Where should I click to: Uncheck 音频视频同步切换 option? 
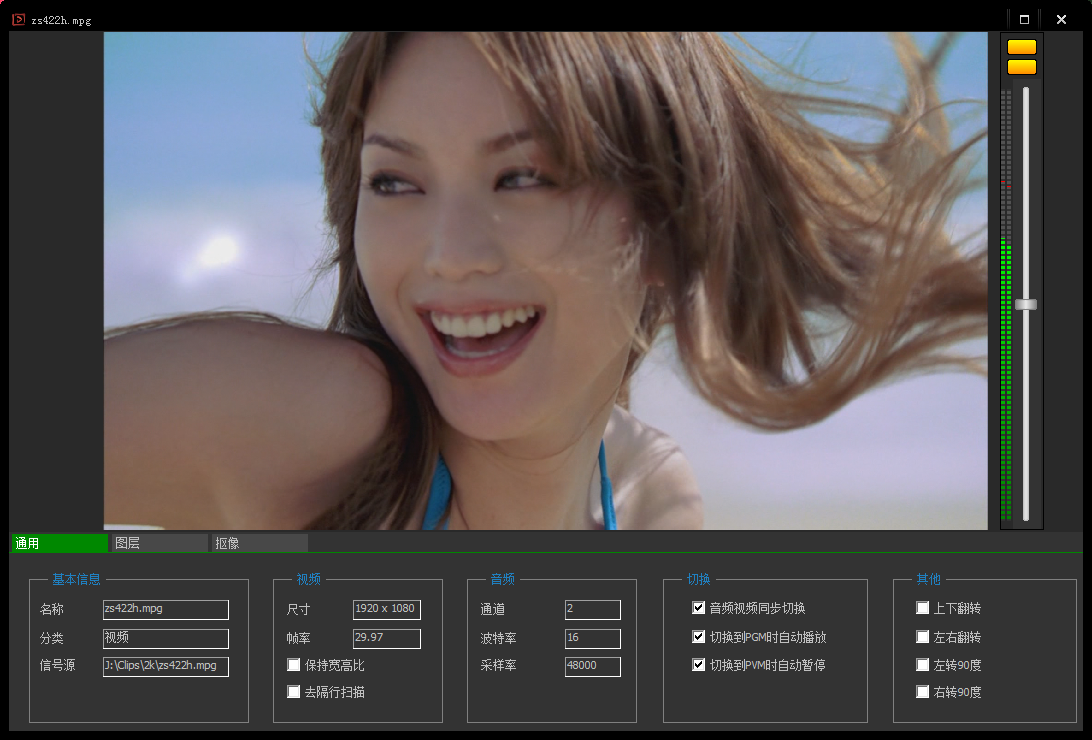699,608
